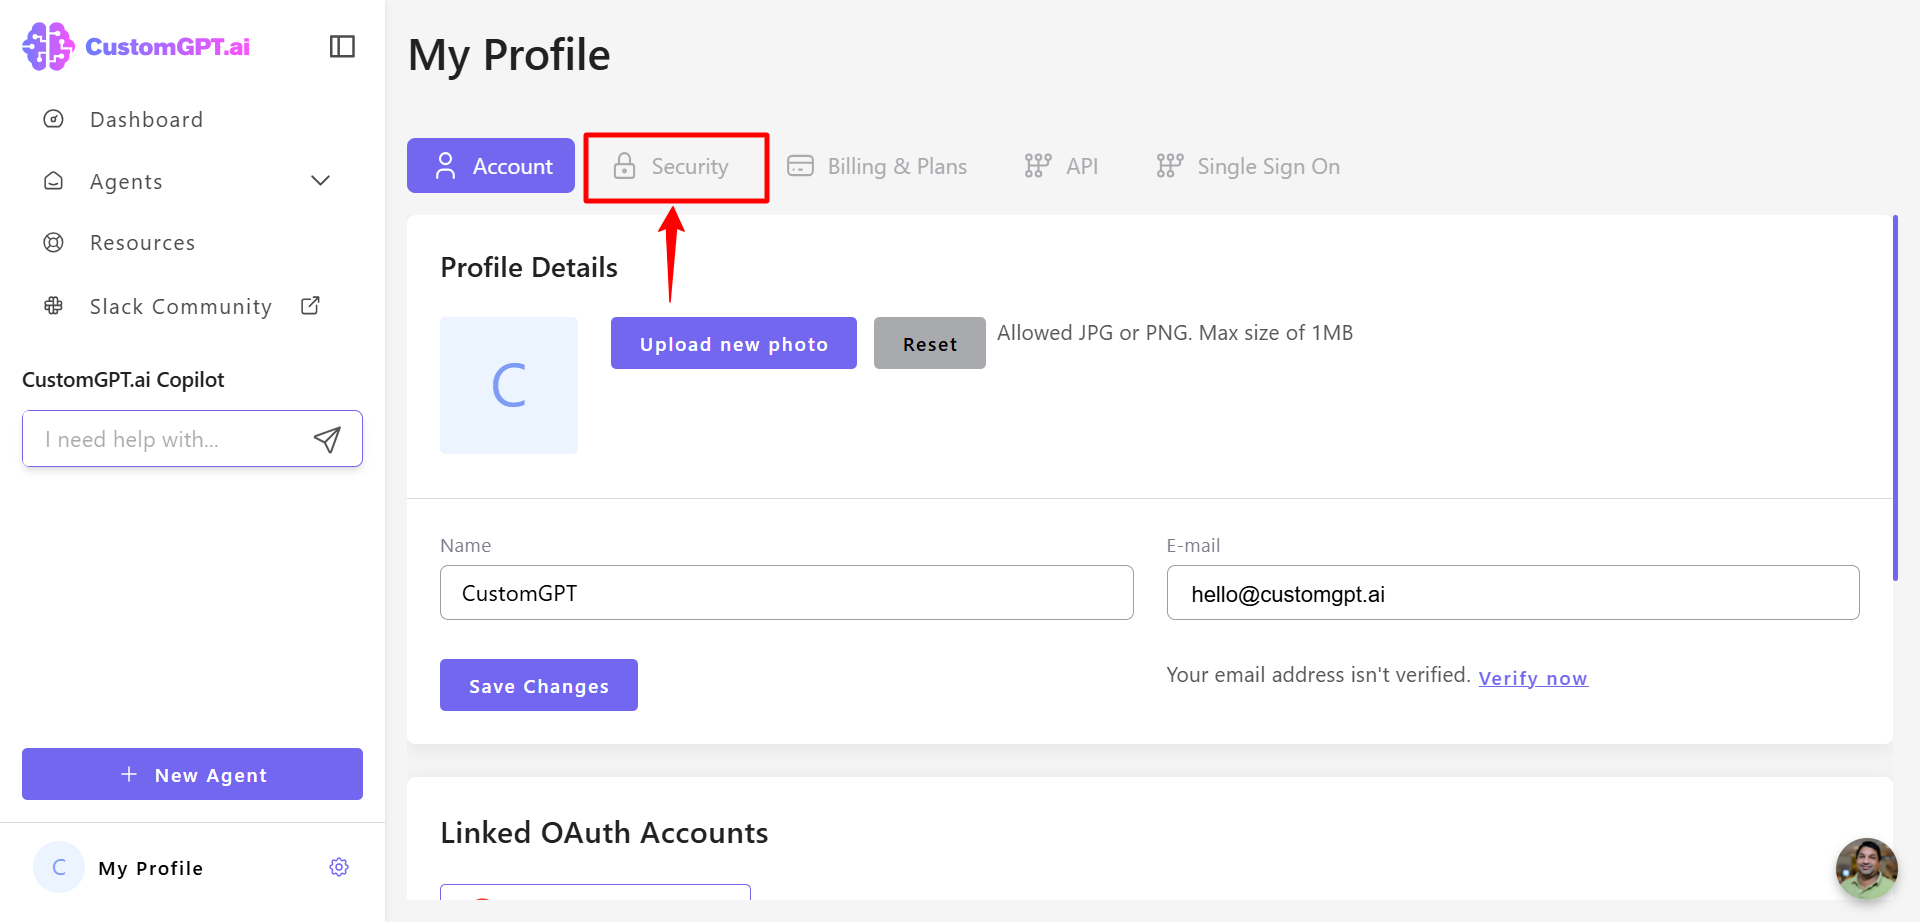Create a New Agent

pyautogui.click(x=192, y=774)
